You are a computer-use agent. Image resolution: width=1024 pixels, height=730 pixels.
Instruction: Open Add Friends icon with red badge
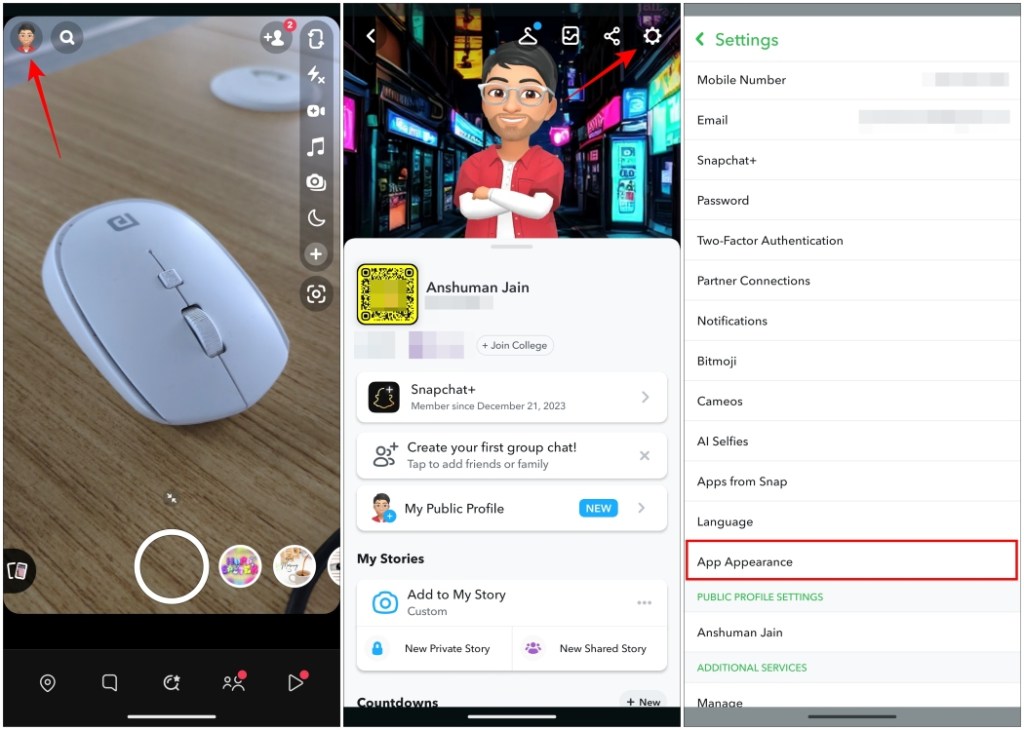pos(276,38)
